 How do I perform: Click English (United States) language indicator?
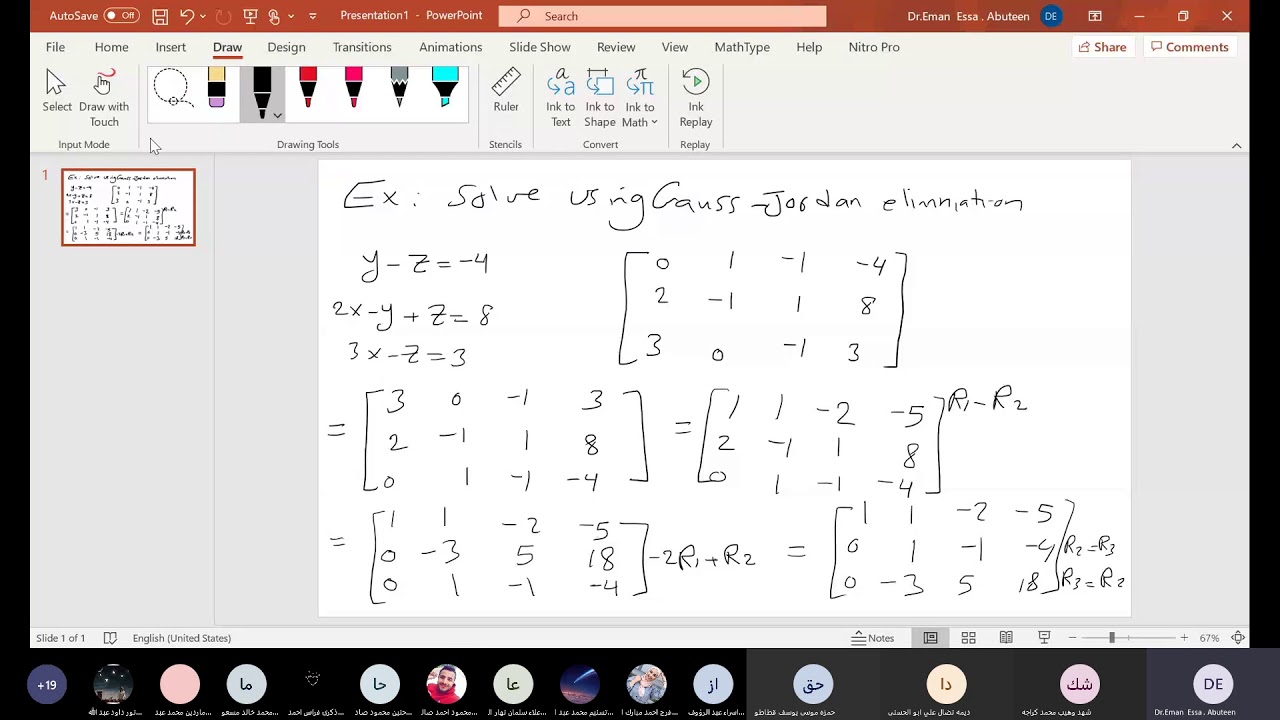click(x=181, y=638)
